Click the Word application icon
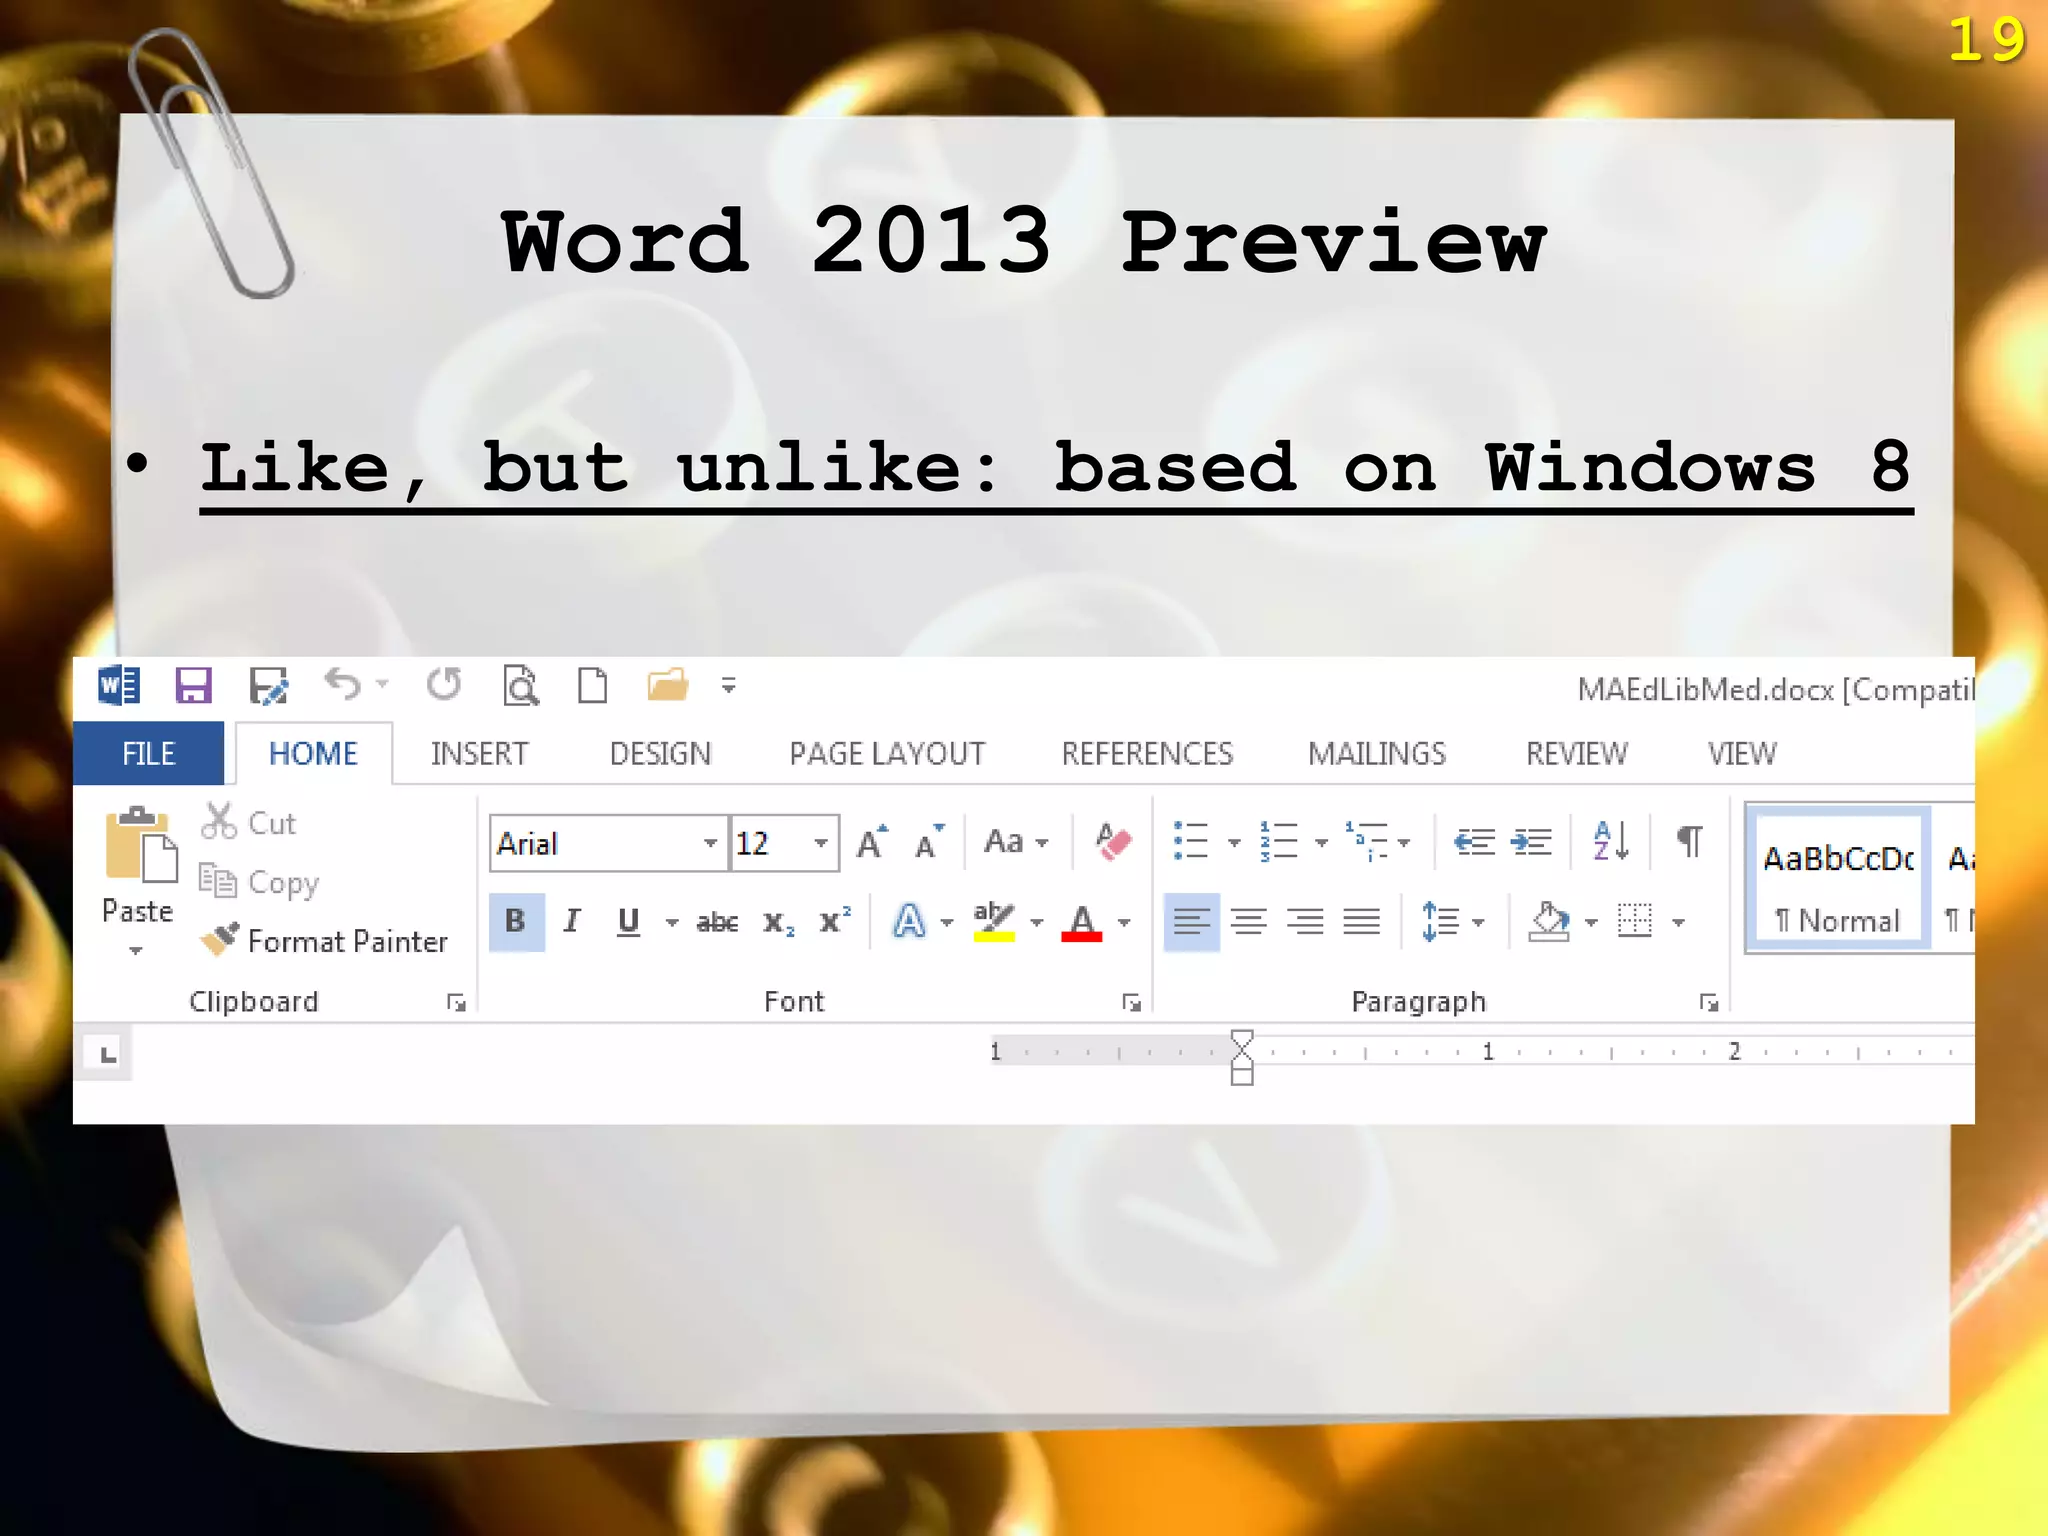 point(119,686)
